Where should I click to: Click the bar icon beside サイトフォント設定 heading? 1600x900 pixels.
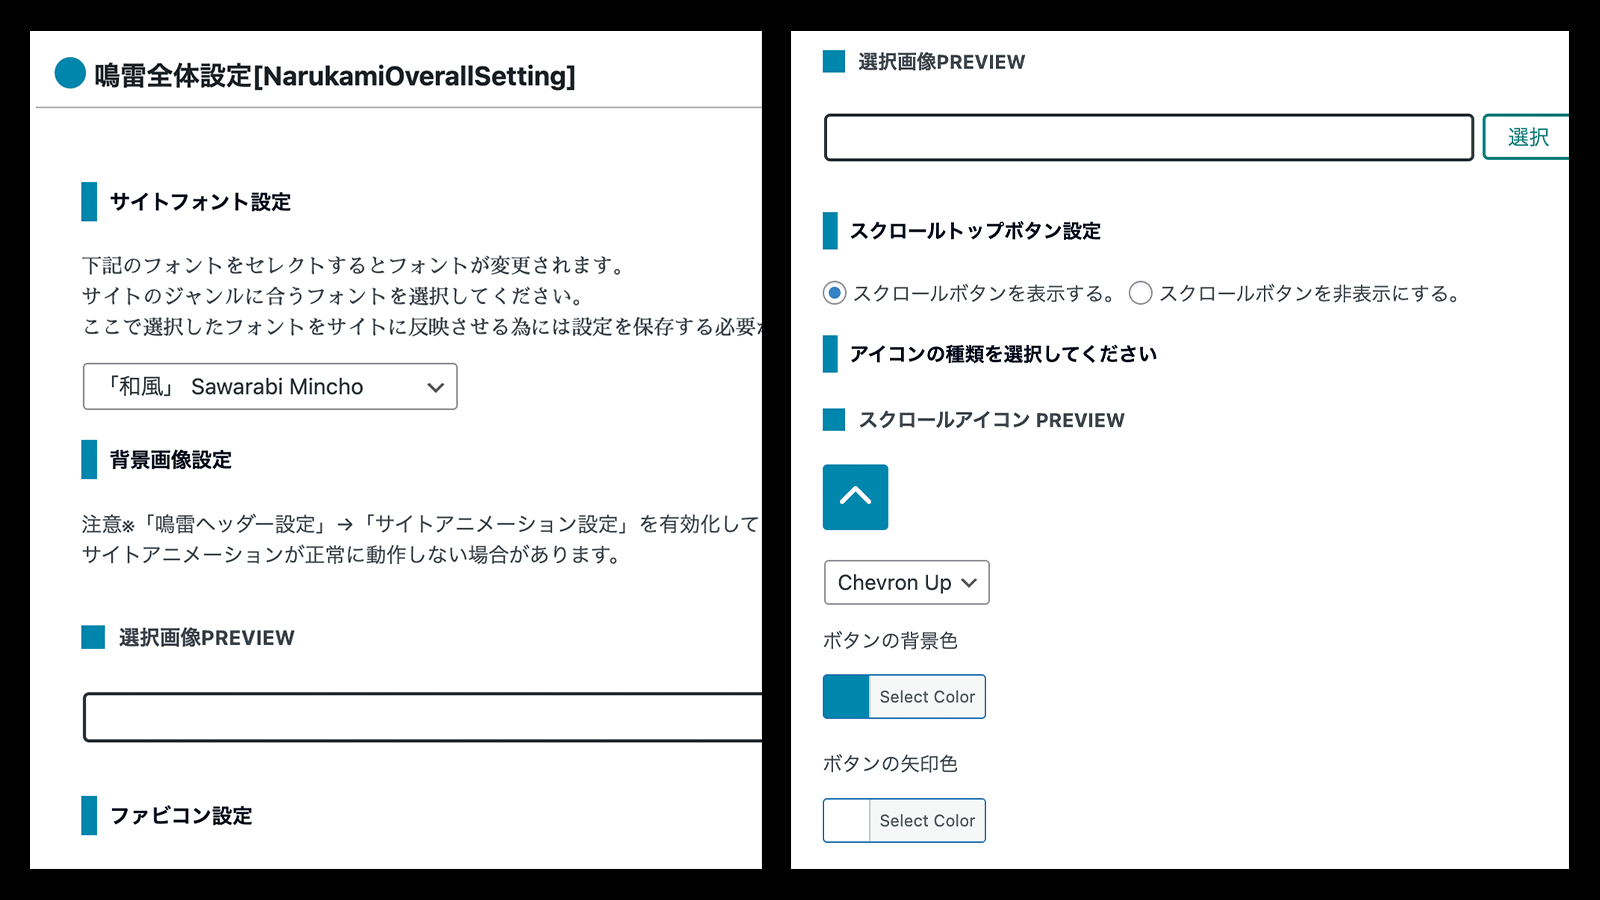[x=87, y=203]
